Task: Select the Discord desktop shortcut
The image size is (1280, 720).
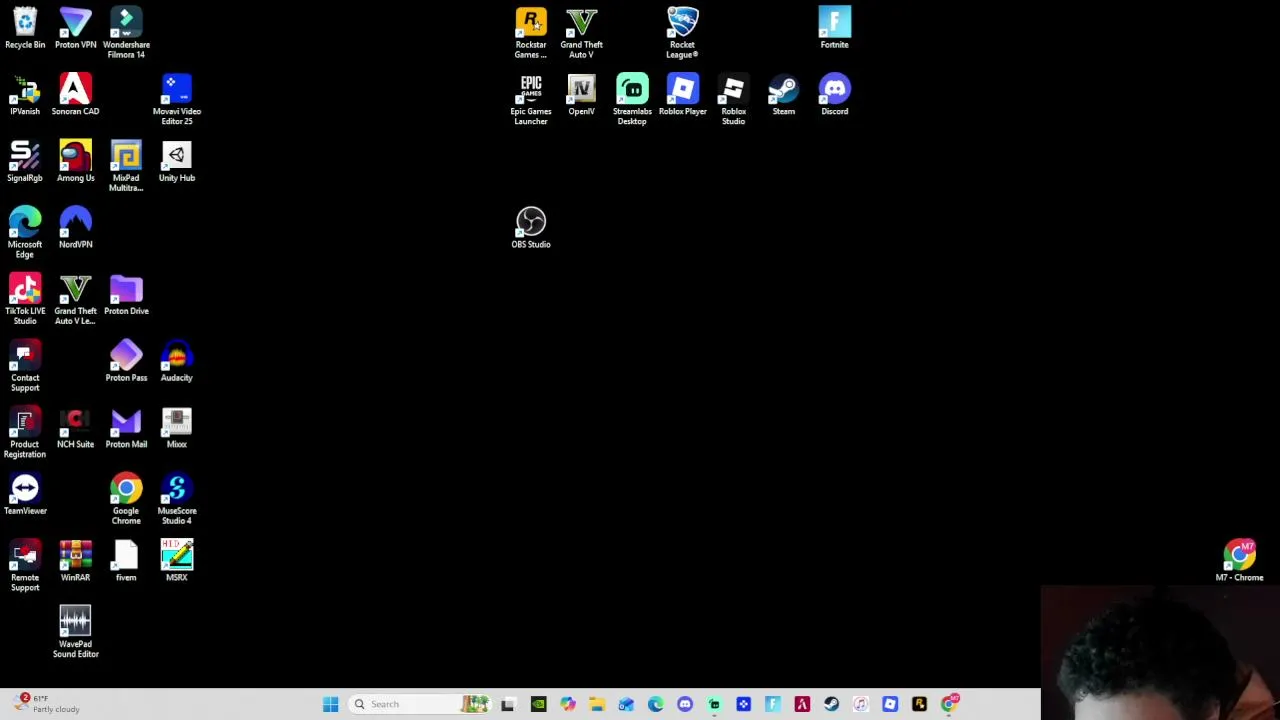Action: (x=835, y=95)
